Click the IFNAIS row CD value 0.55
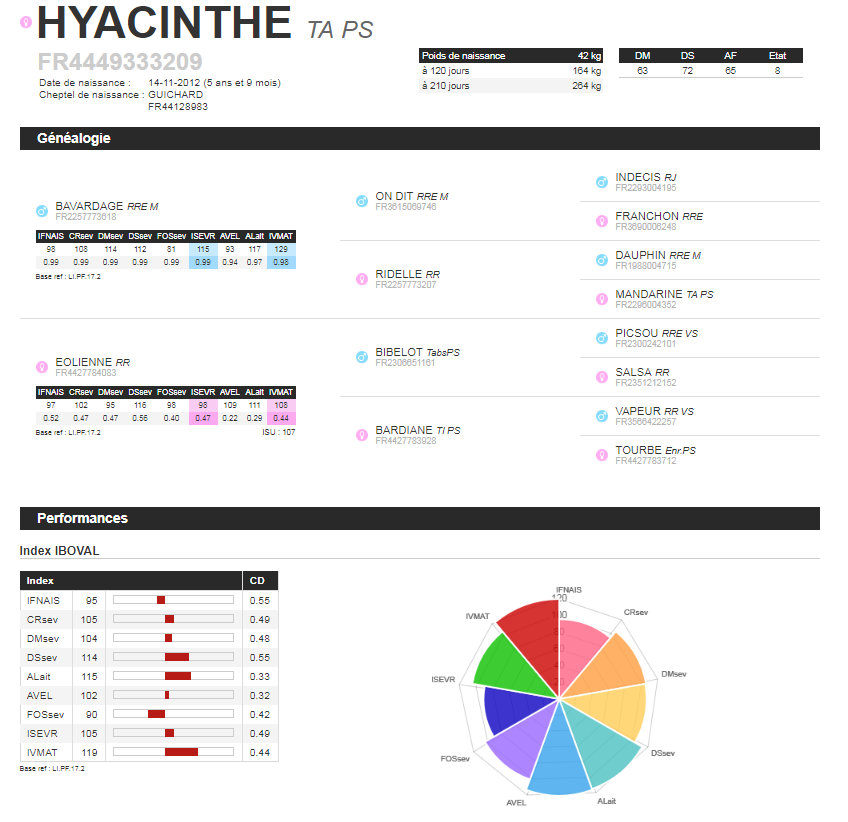 260,600
